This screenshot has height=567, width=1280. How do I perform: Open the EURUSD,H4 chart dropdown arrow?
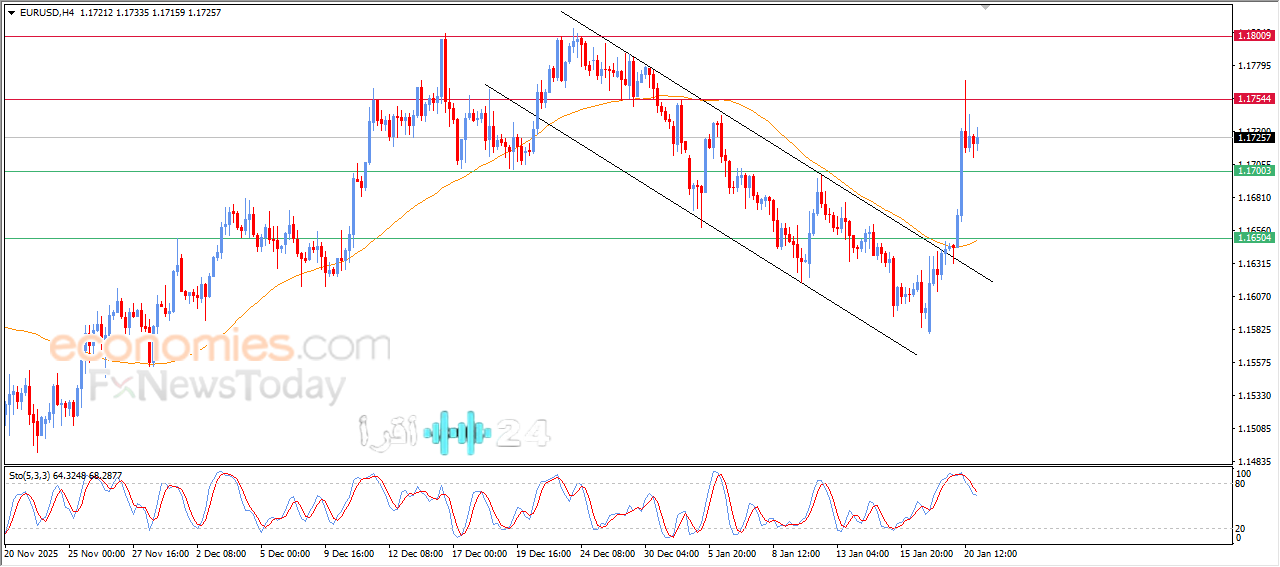click(x=11, y=13)
